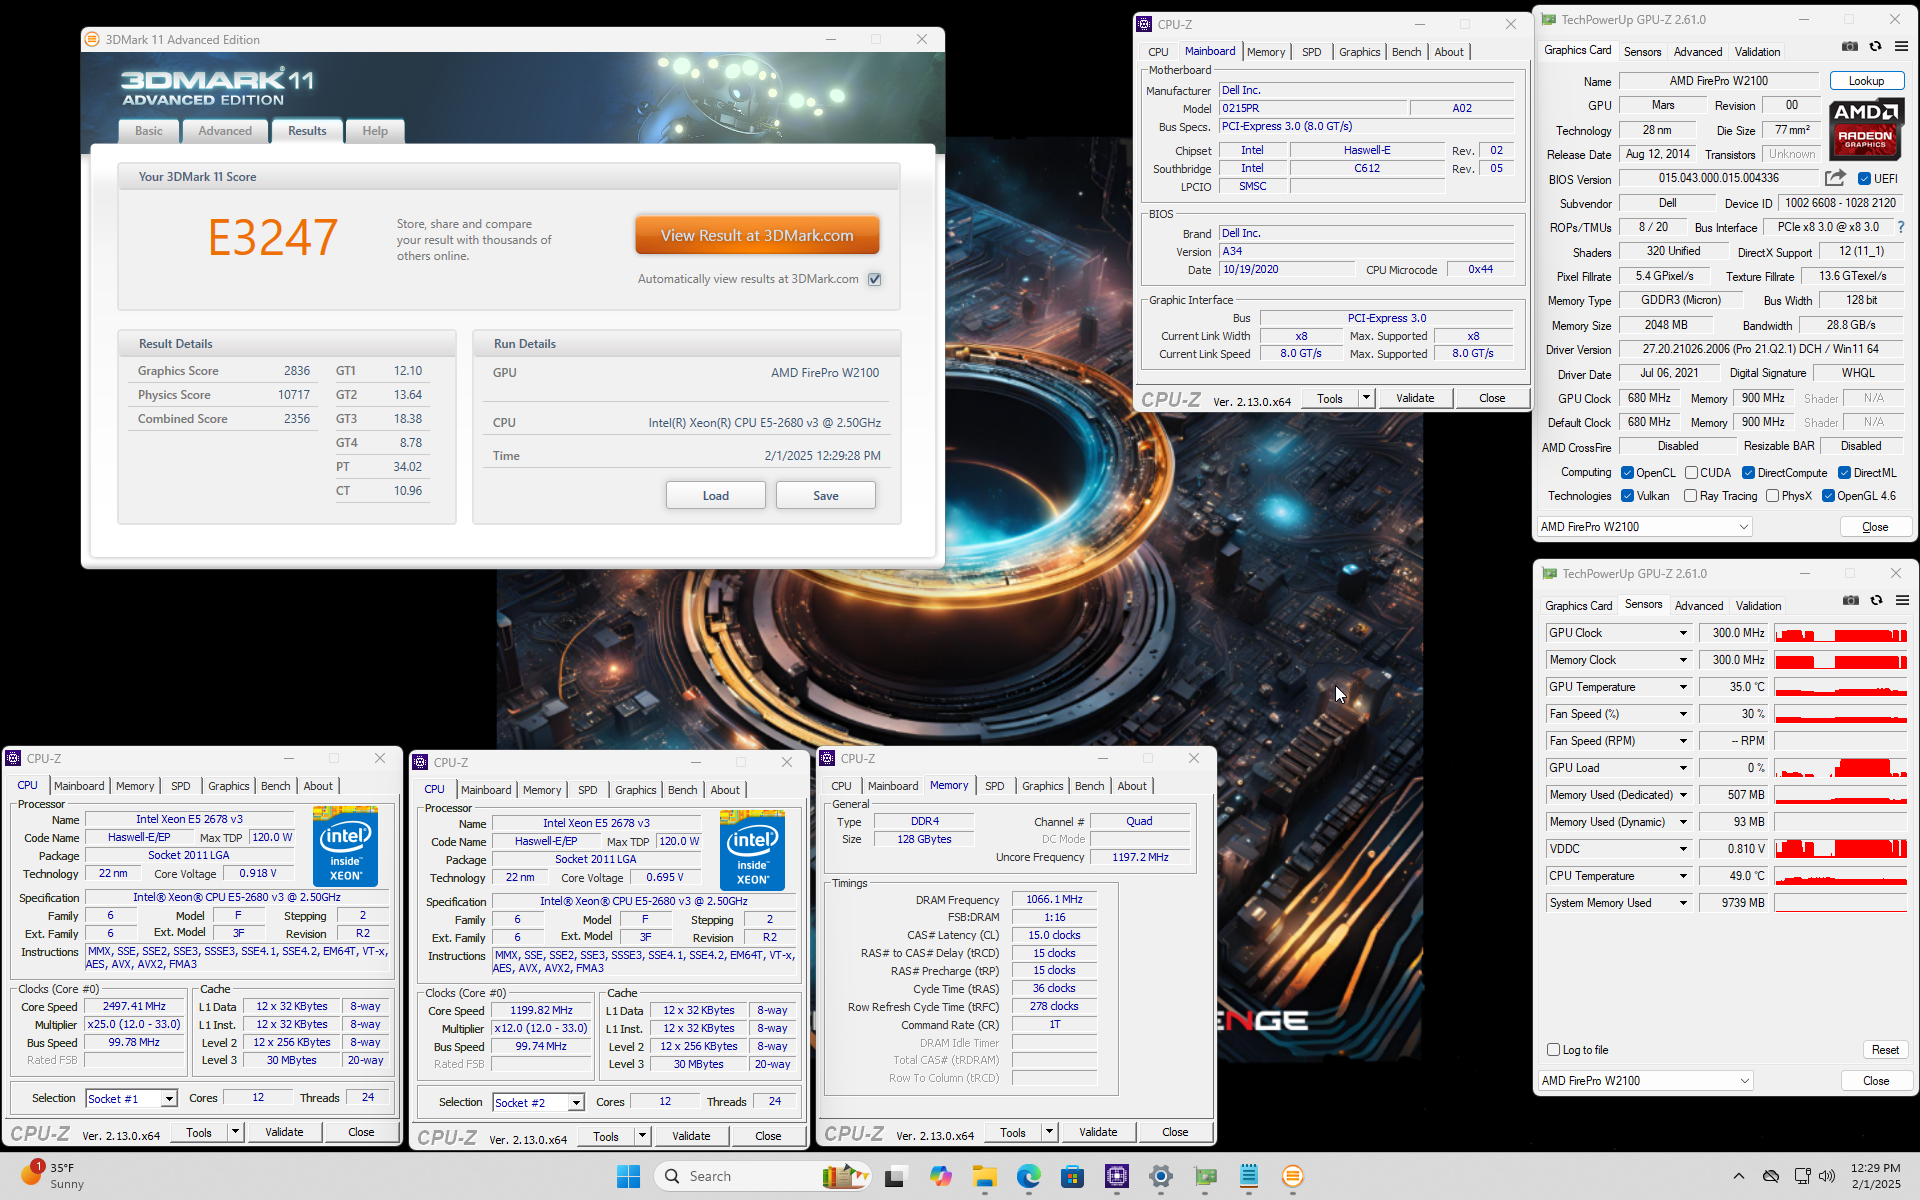The height and width of the screenshot is (1200, 1920).
Task: Toggle the DirectML checkbox
Action: click(1844, 473)
